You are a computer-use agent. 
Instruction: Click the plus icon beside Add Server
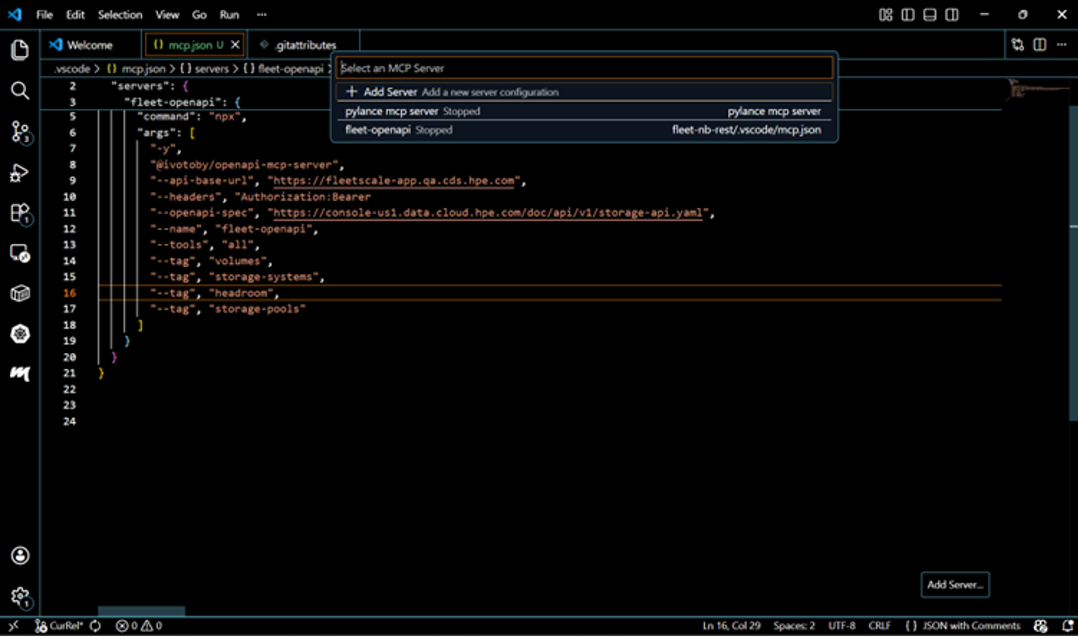click(351, 91)
